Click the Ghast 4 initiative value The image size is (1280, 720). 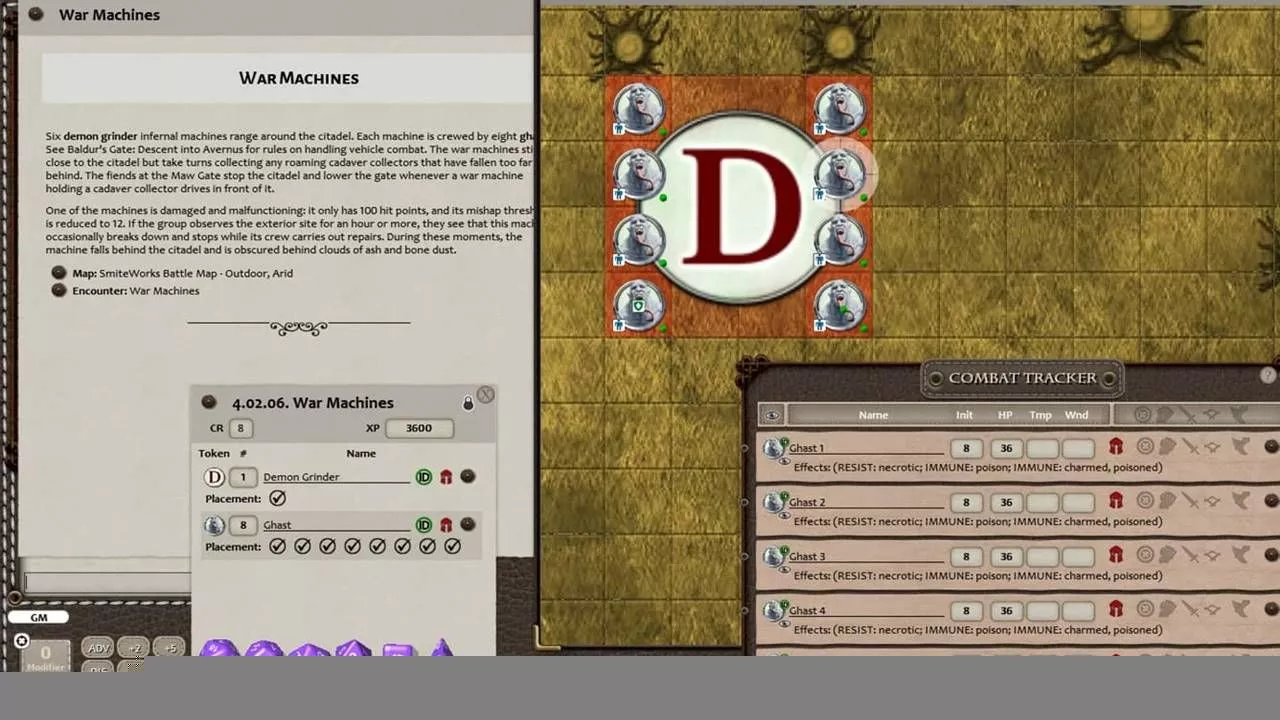click(966, 610)
